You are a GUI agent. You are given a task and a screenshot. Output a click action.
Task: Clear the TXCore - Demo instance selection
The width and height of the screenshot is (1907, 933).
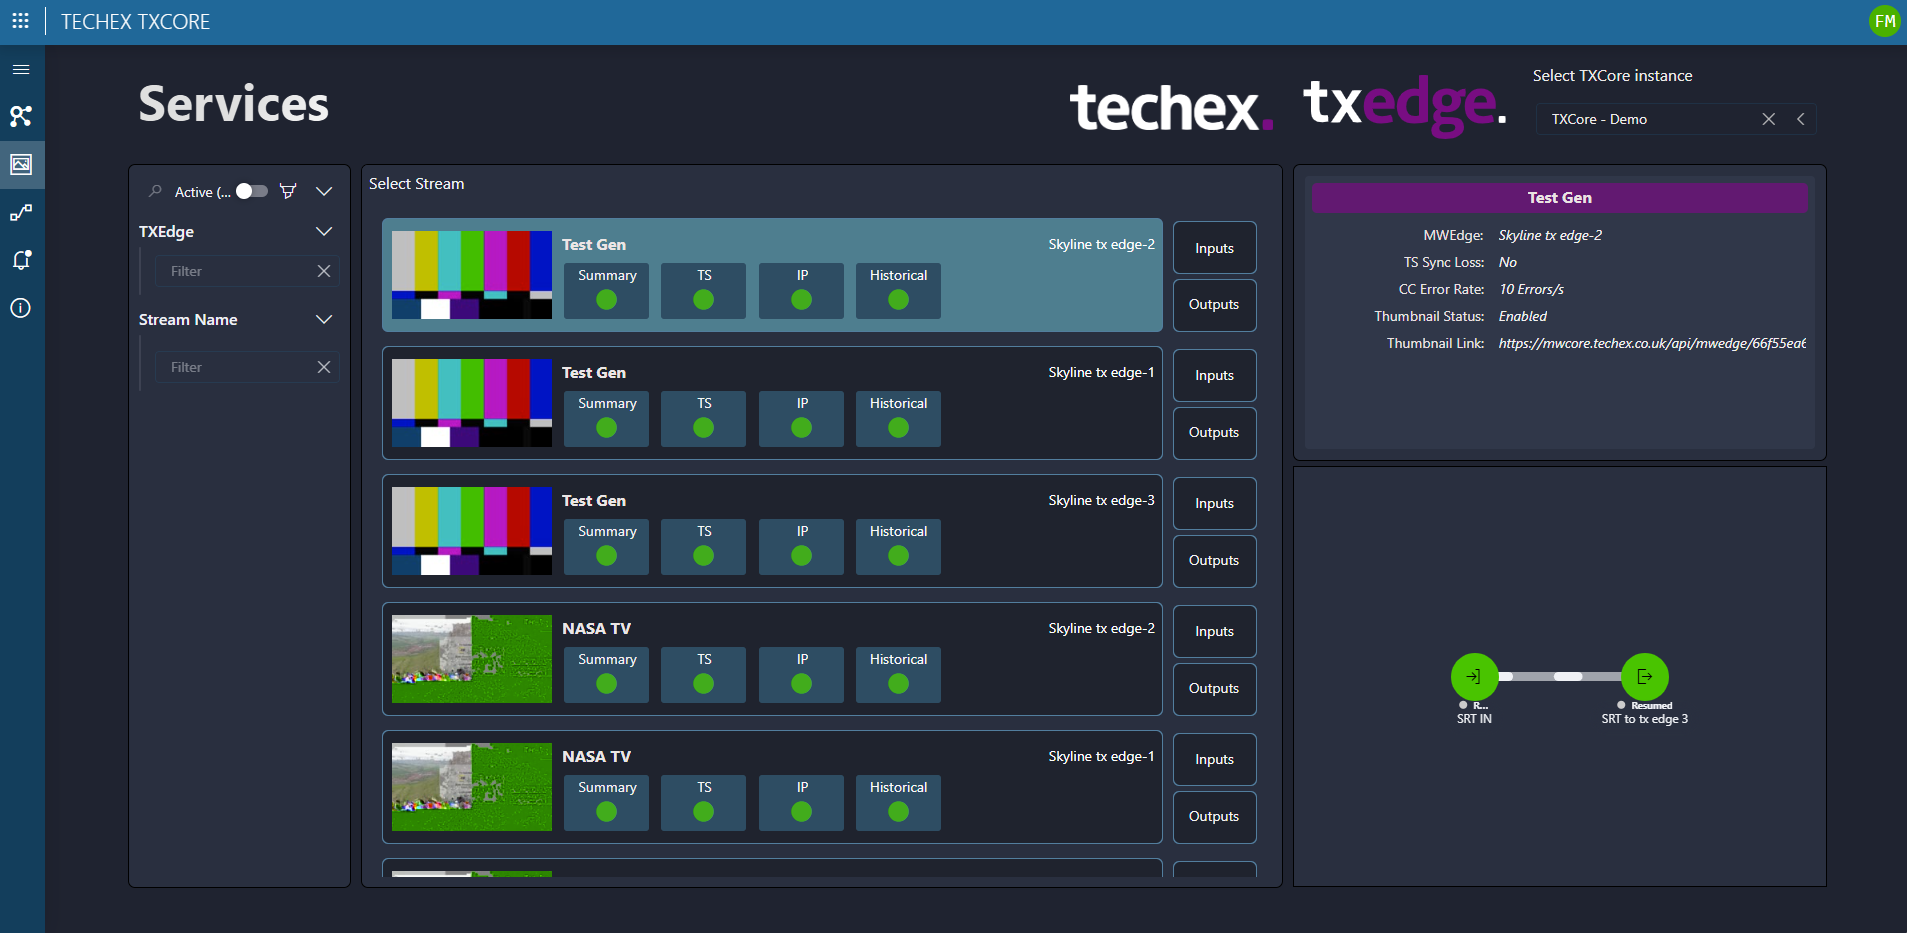tap(1768, 119)
